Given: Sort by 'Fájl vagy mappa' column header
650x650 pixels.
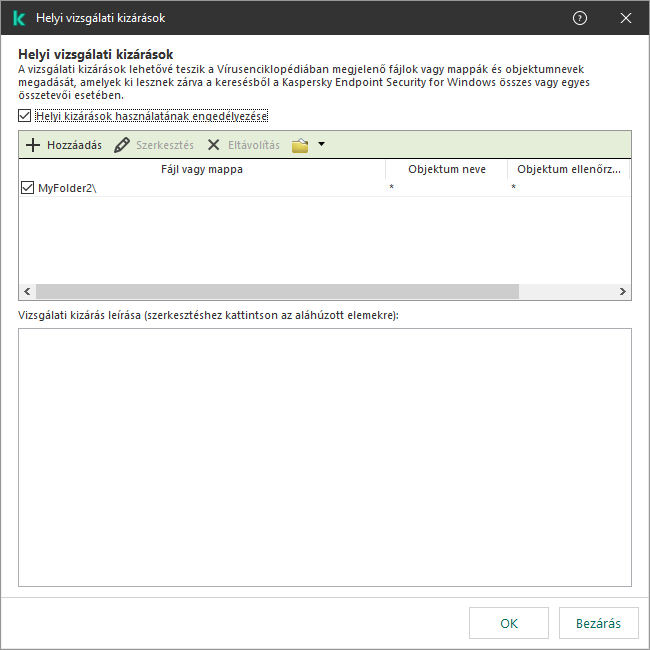Looking at the screenshot, I should (202, 169).
